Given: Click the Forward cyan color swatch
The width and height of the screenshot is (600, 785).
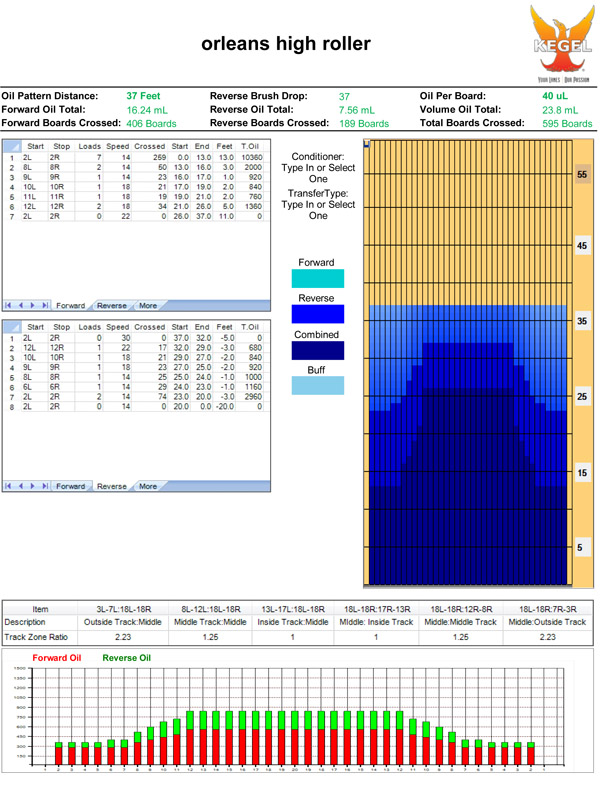Looking at the screenshot, I should 317,279.
